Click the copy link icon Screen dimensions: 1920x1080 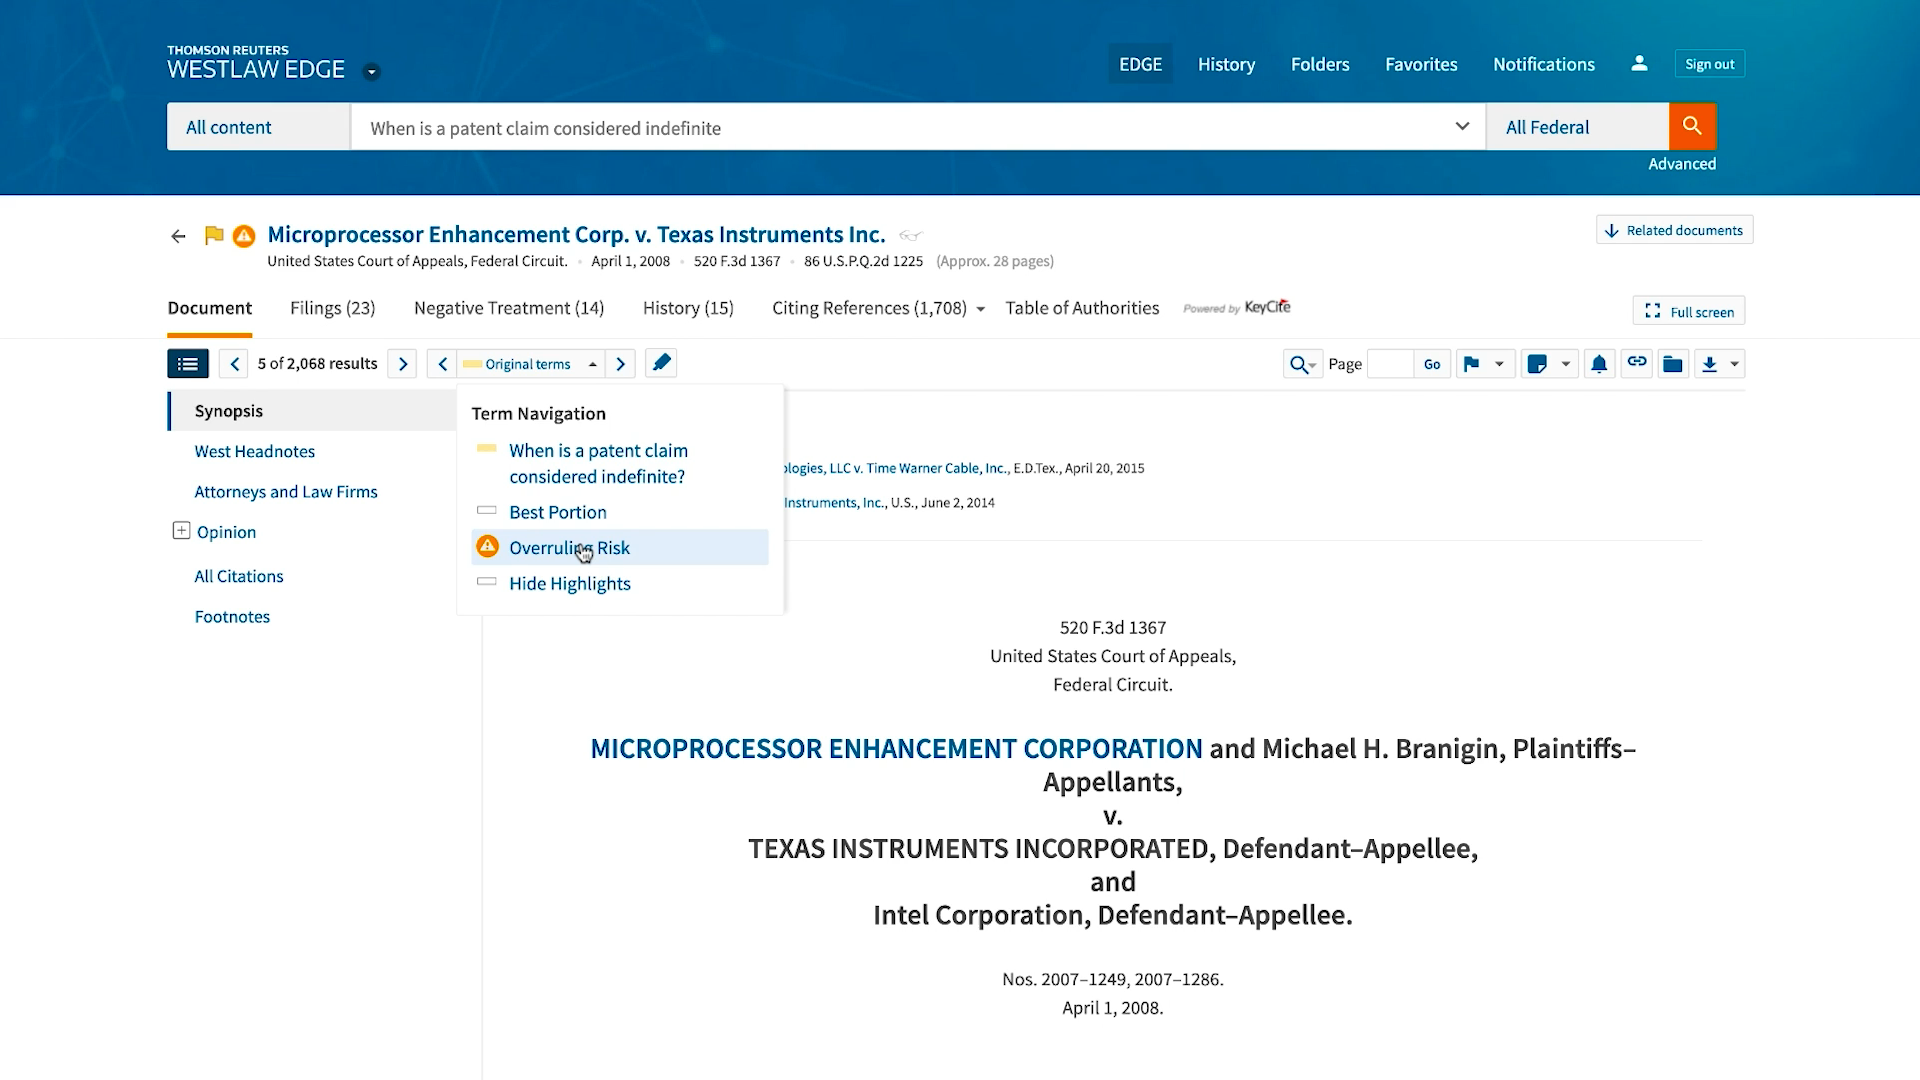click(x=1636, y=363)
